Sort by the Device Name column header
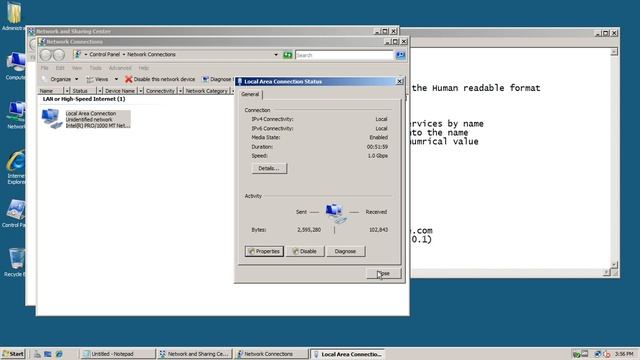The width and height of the screenshot is (640, 360). click(x=120, y=91)
